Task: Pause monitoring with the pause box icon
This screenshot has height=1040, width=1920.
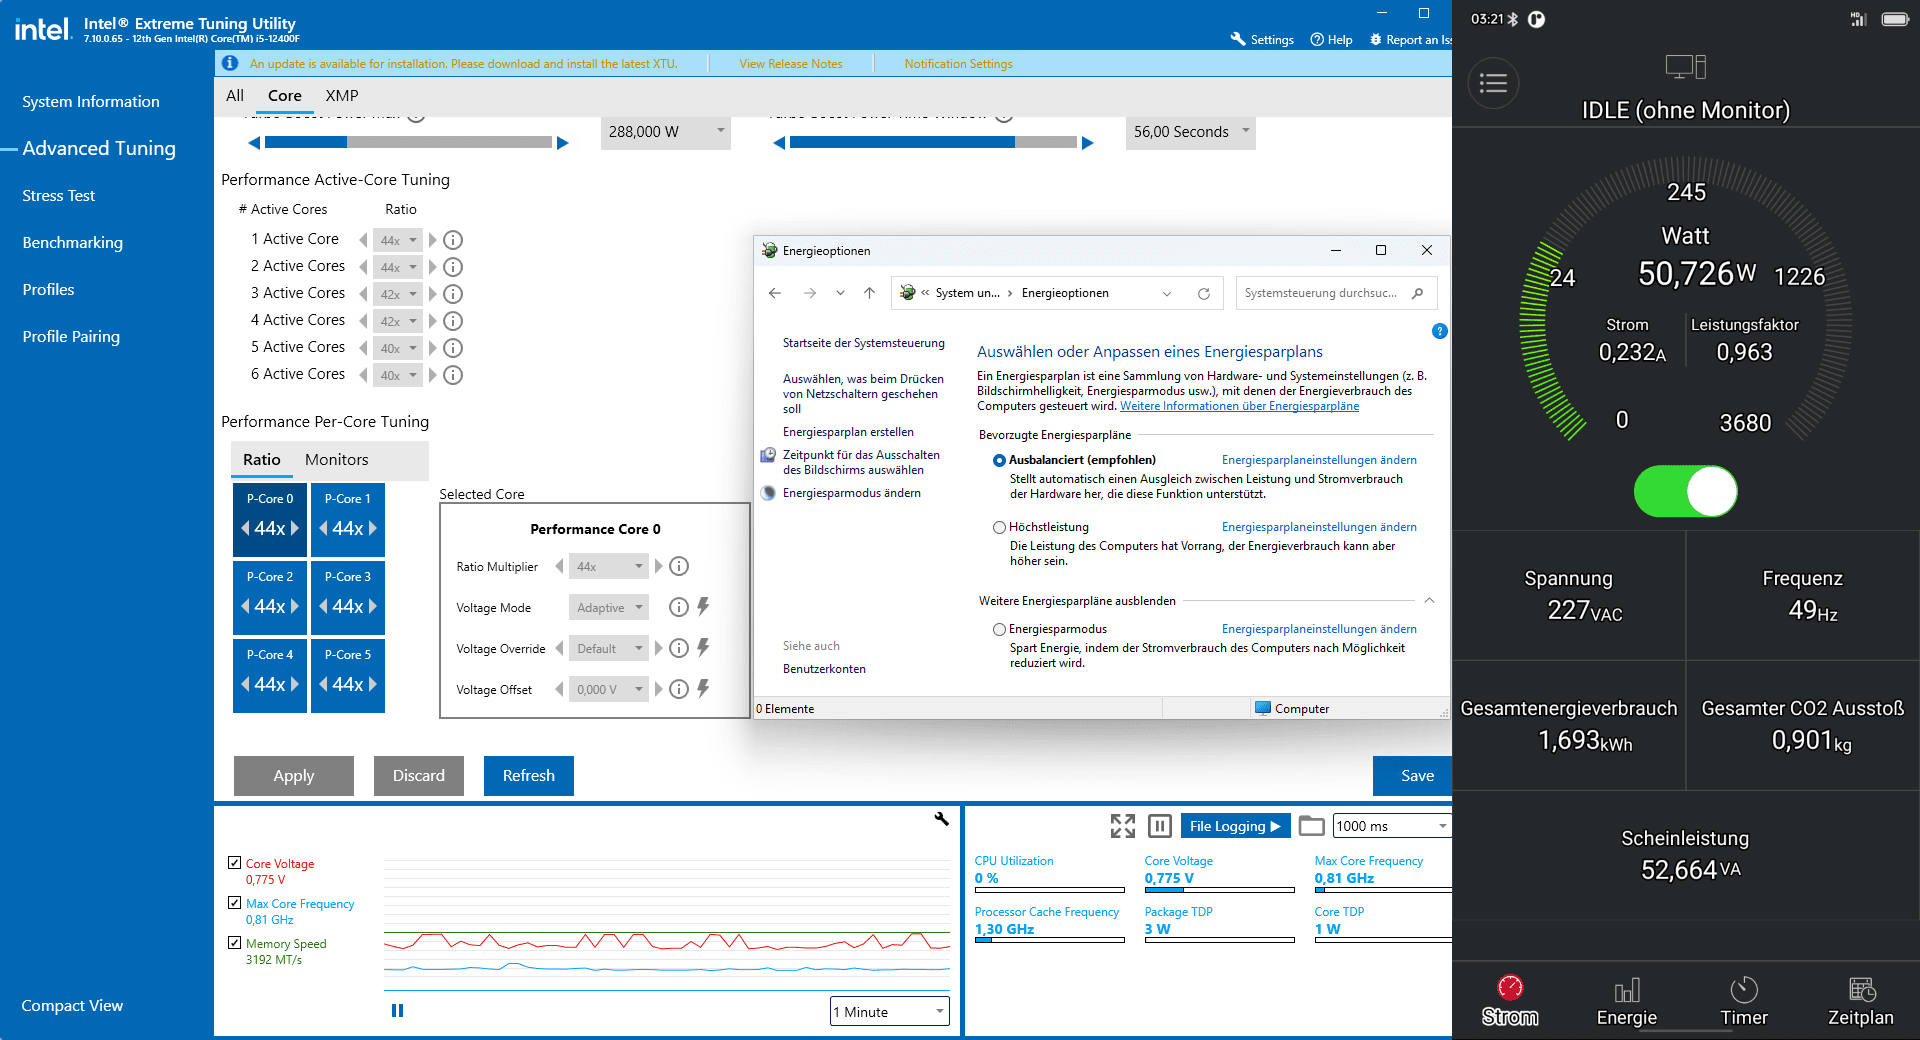Action: coord(1160,826)
